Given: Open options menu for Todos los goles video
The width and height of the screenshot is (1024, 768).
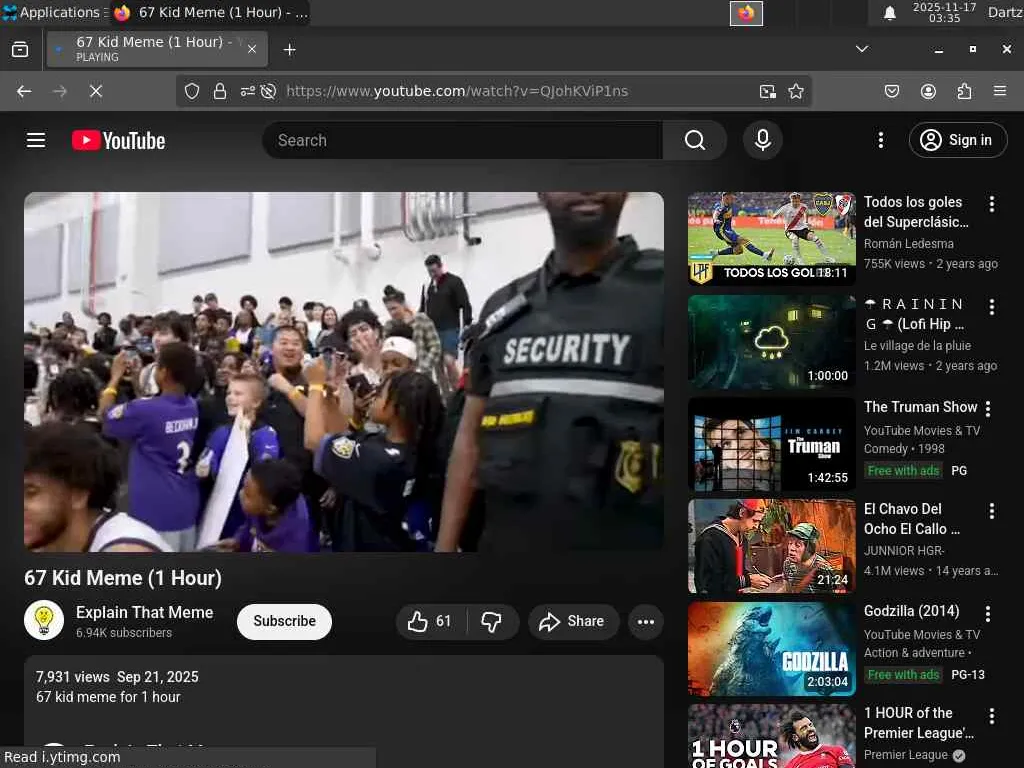Looking at the screenshot, I should click(x=991, y=204).
